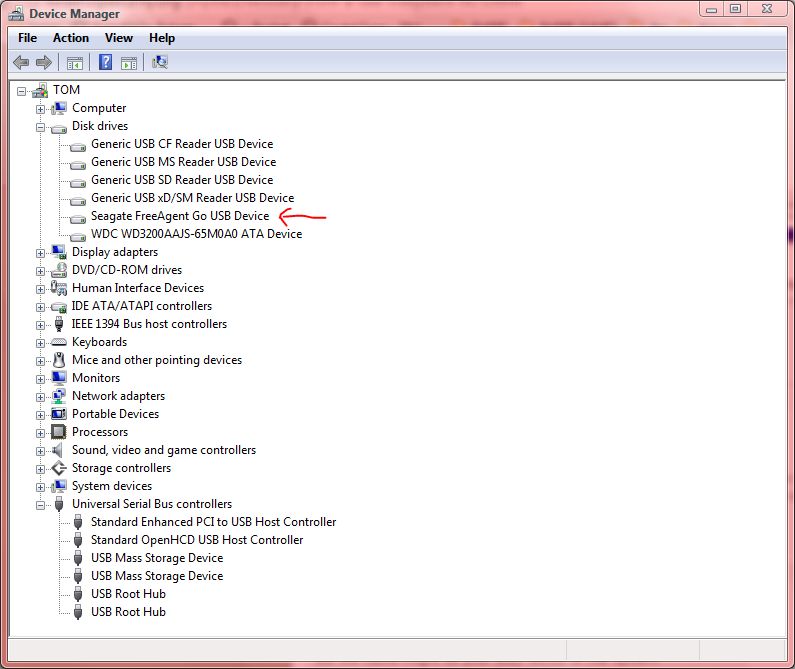Click the Show/Hide Action Pane toolbar icon

click(x=129, y=63)
